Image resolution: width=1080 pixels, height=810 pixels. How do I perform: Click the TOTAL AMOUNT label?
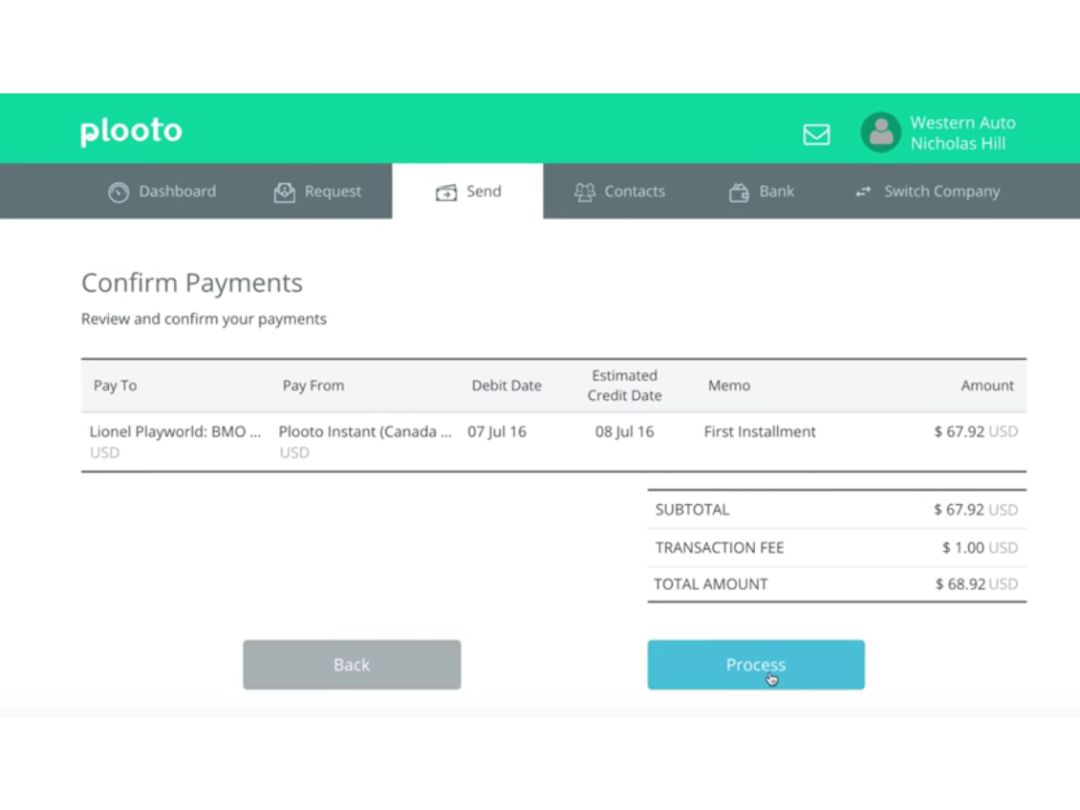[x=710, y=584]
